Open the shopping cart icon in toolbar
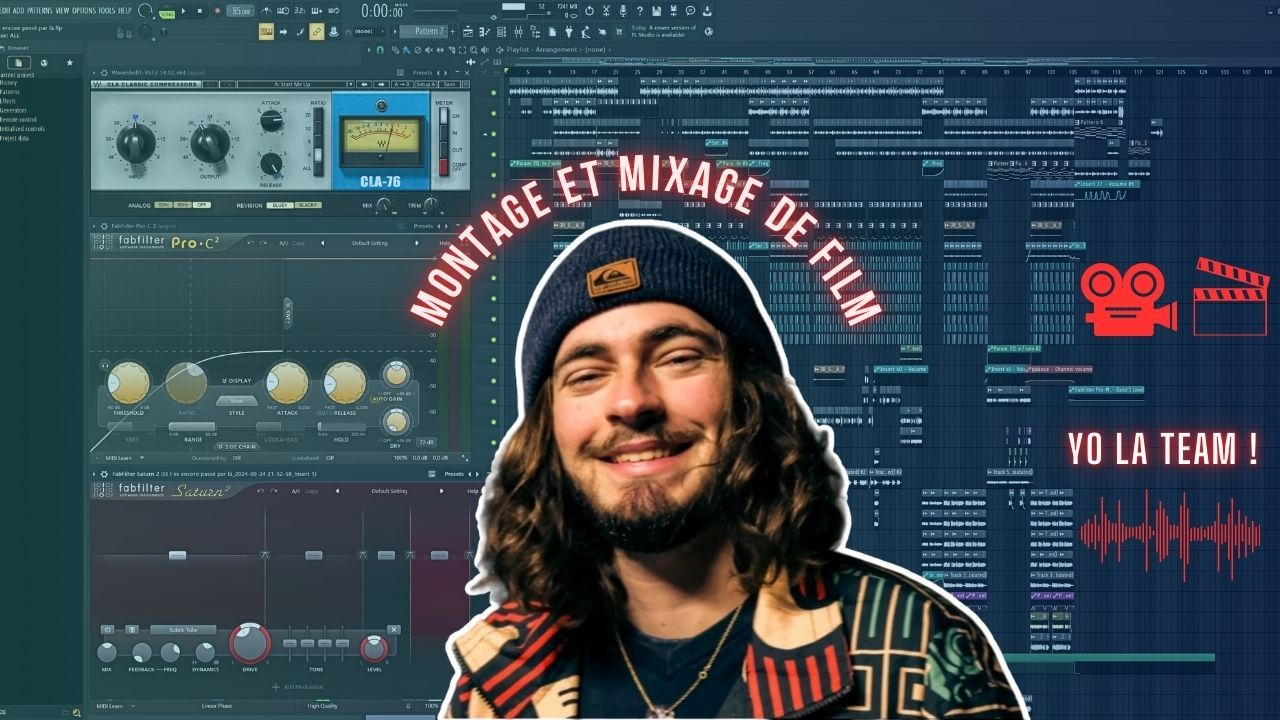The width and height of the screenshot is (1280, 720). pyautogui.click(x=619, y=32)
